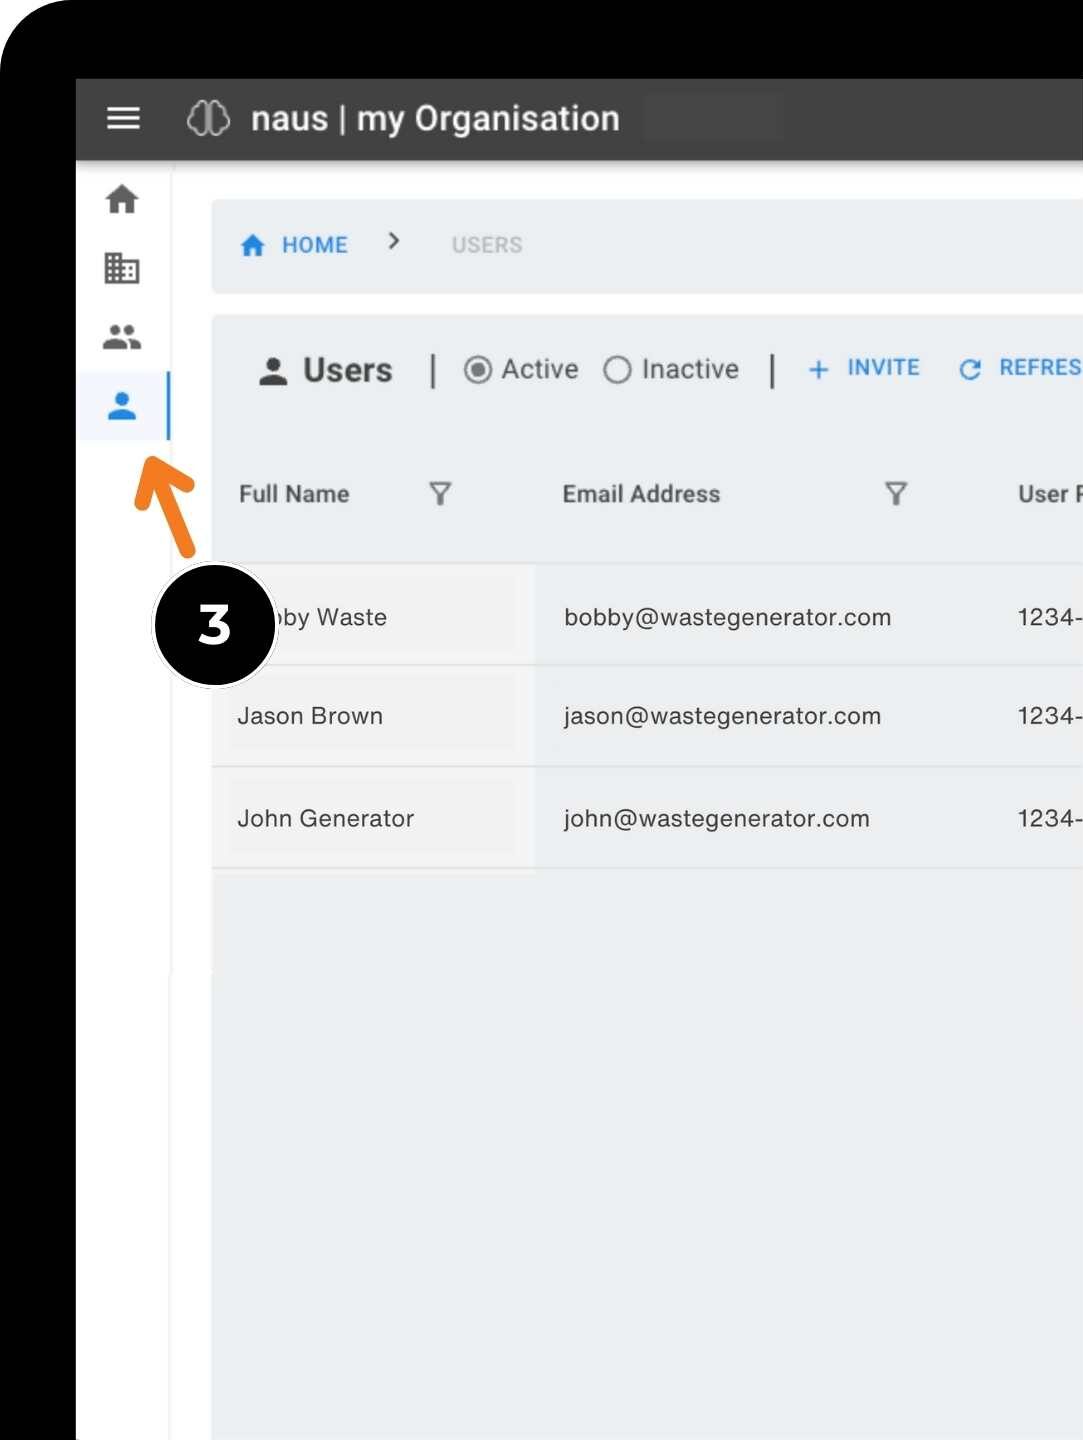Open the groups icon in sidebar
This screenshot has width=1083, height=1440.
tap(122, 337)
